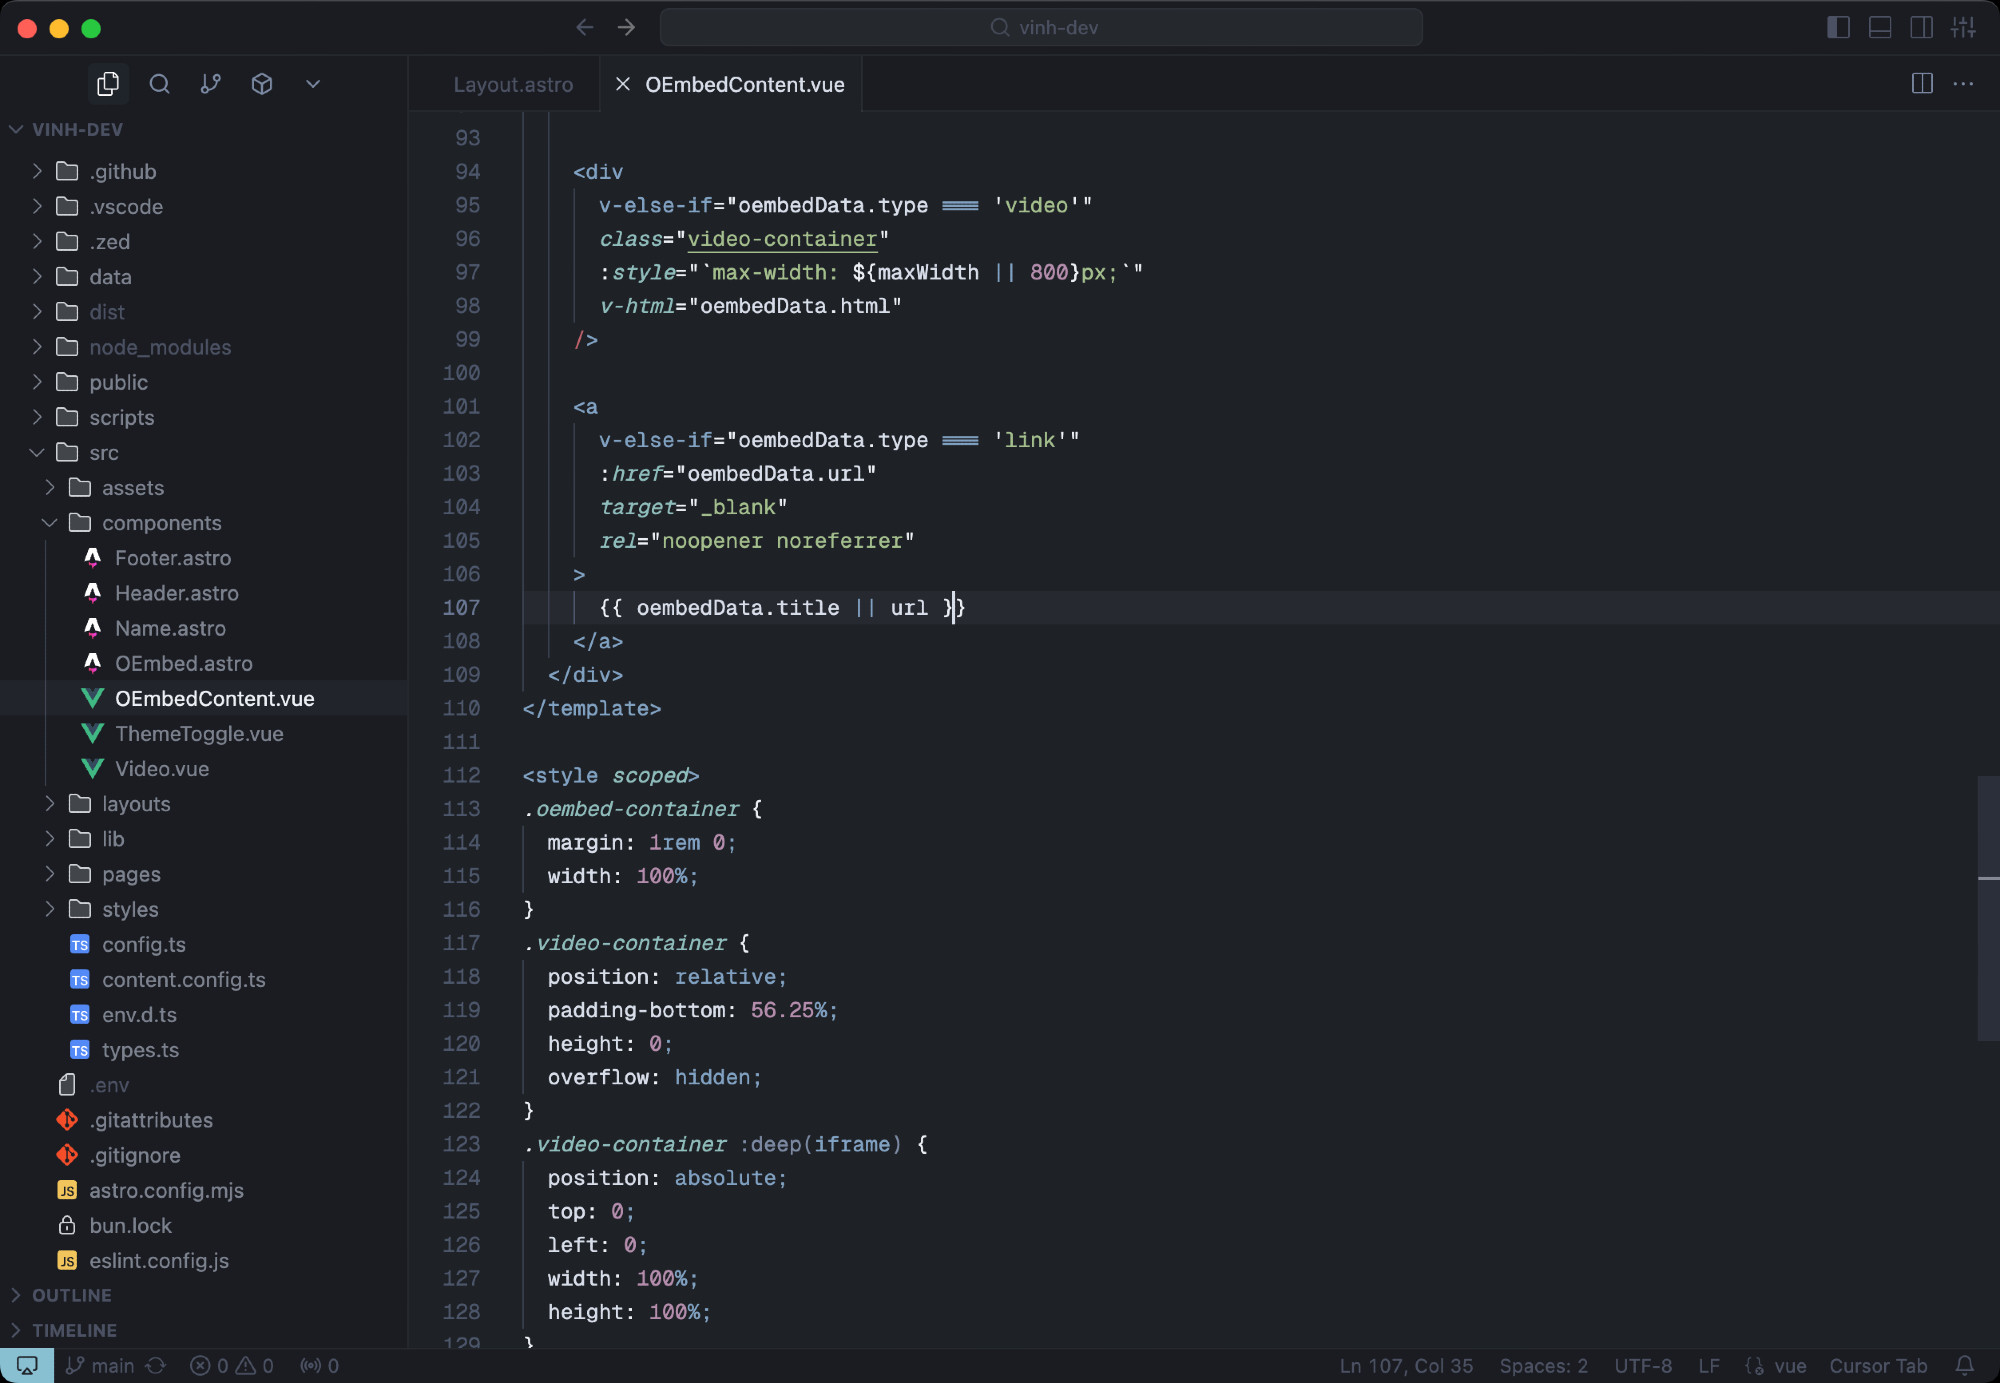The height and width of the screenshot is (1383, 2000).
Task: Expand the TIMELINE section
Action: point(204,1331)
